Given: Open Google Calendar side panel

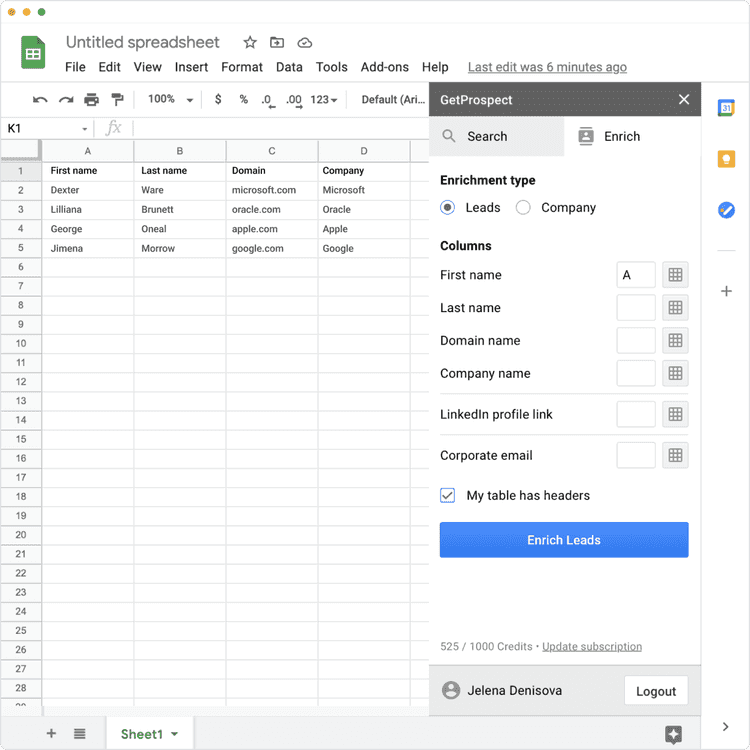Looking at the screenshot, I should (726, 108).
